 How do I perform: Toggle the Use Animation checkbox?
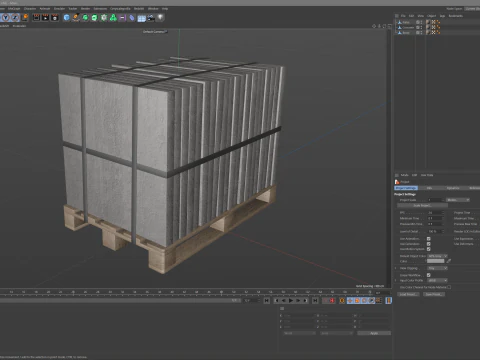(429, 239)
